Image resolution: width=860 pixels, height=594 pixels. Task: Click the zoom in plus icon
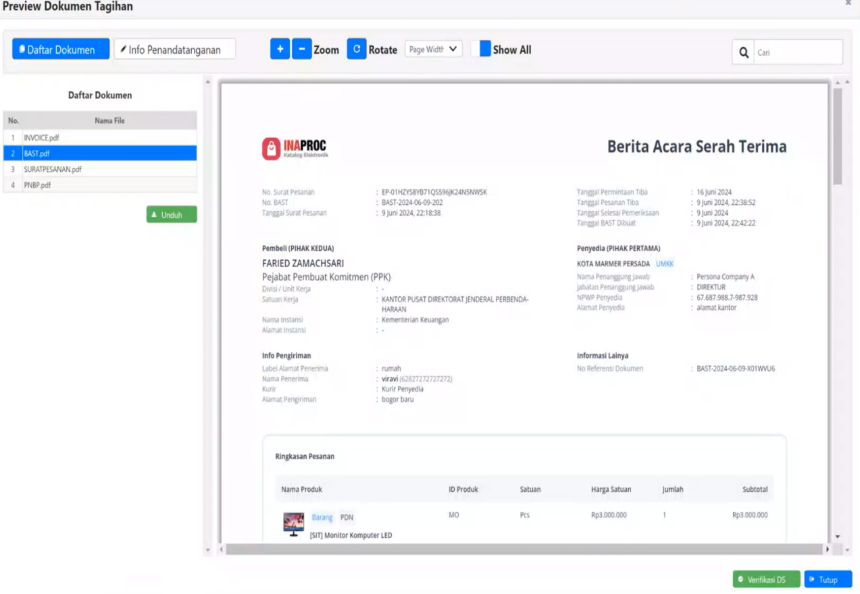click(x=280, y=49)
